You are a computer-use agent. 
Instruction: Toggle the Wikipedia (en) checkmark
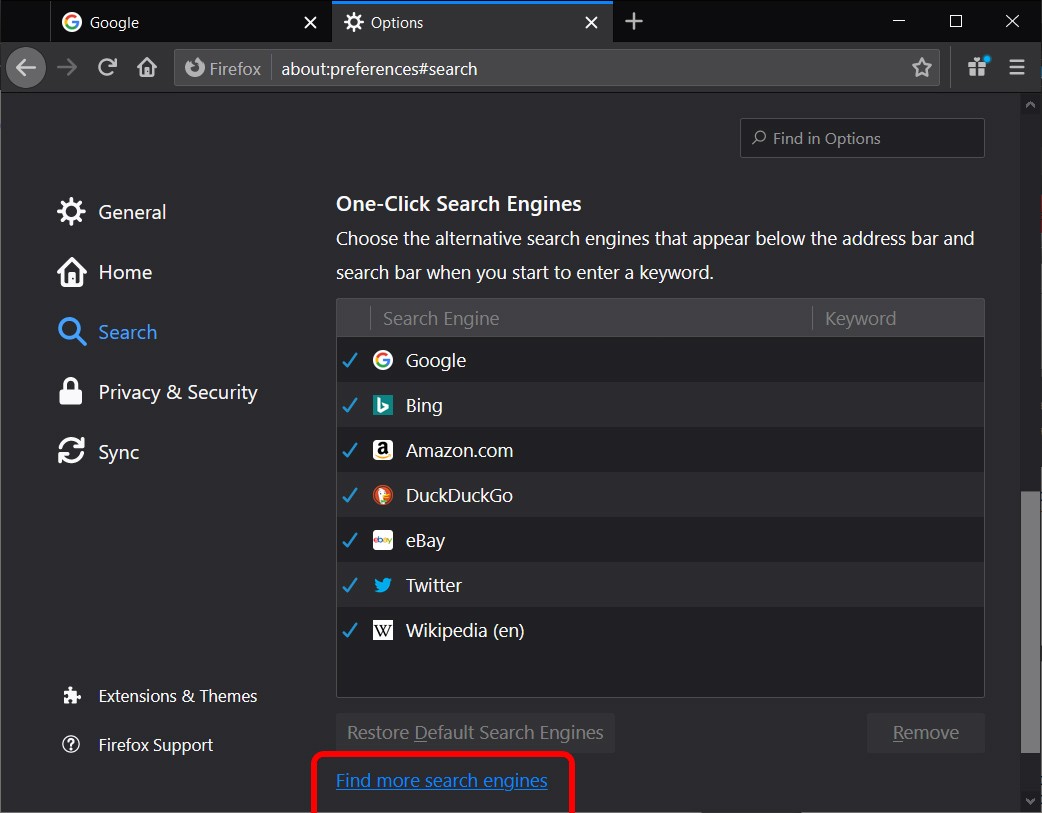coord(350,631)
